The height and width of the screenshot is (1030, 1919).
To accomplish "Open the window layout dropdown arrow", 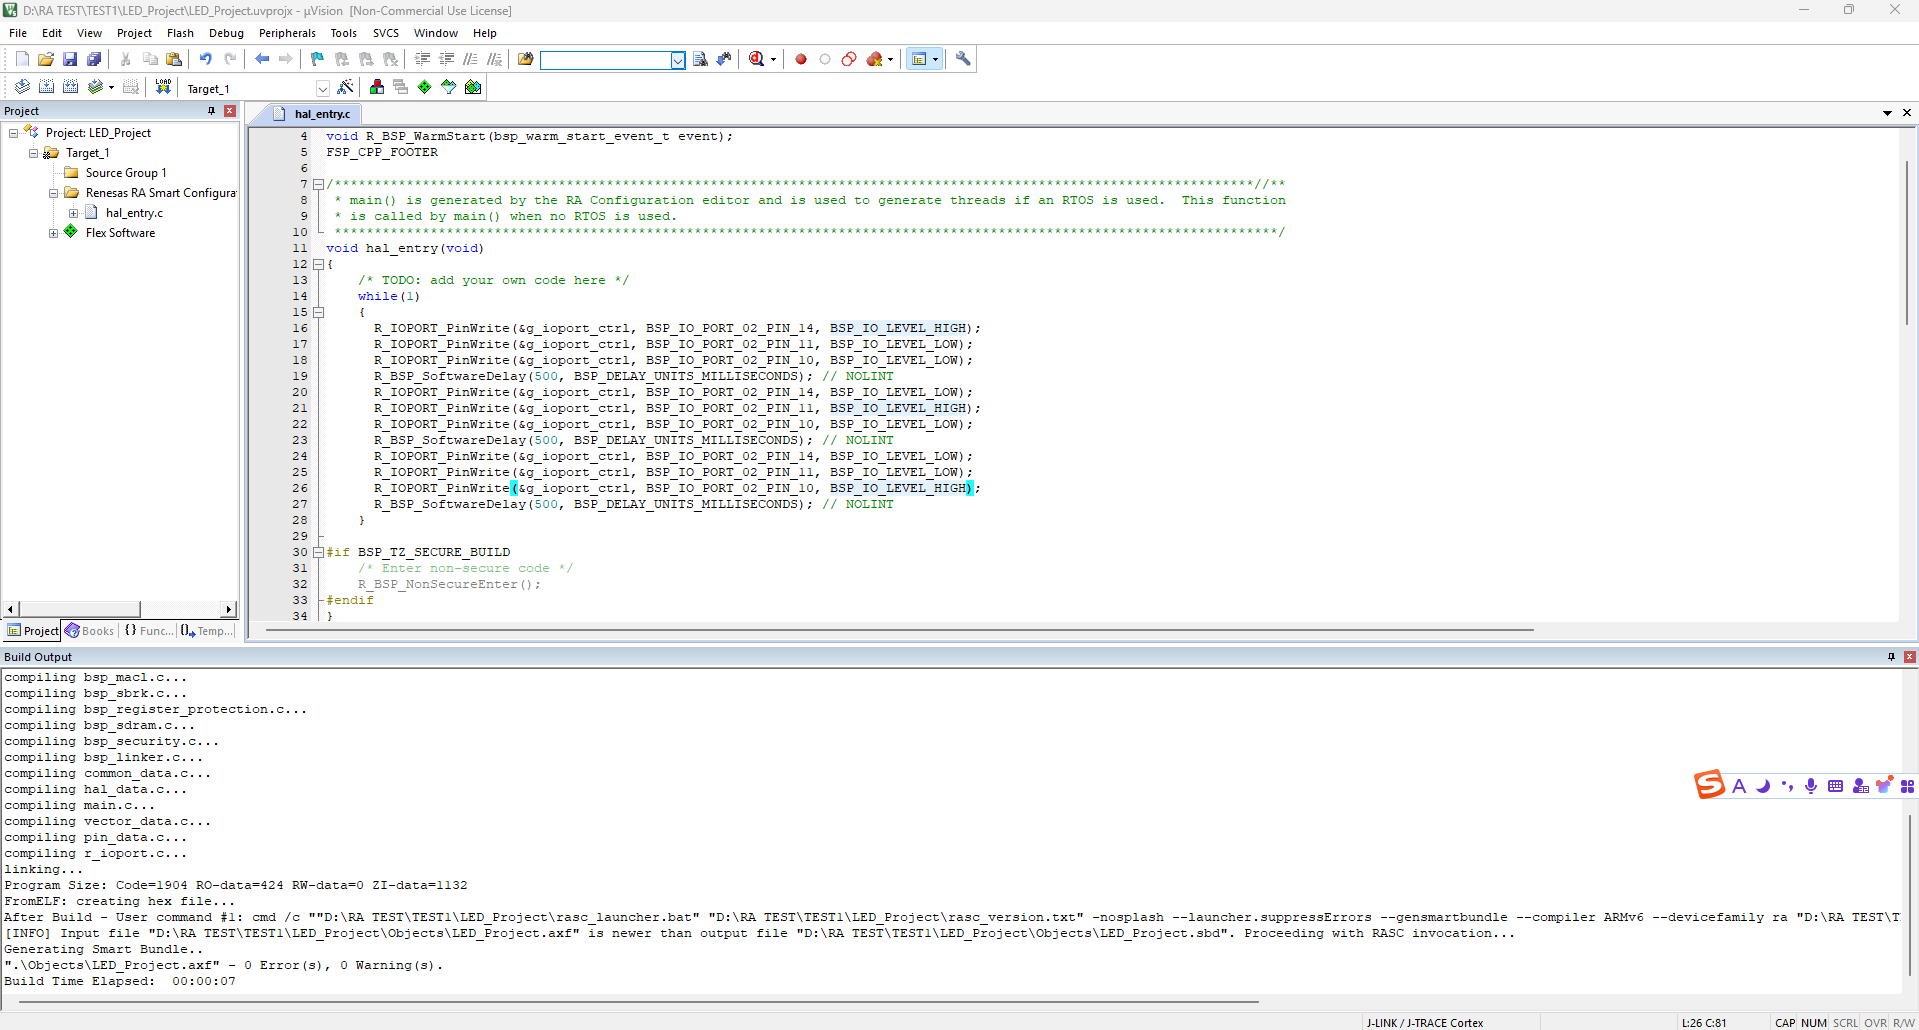I will (936, 59).
